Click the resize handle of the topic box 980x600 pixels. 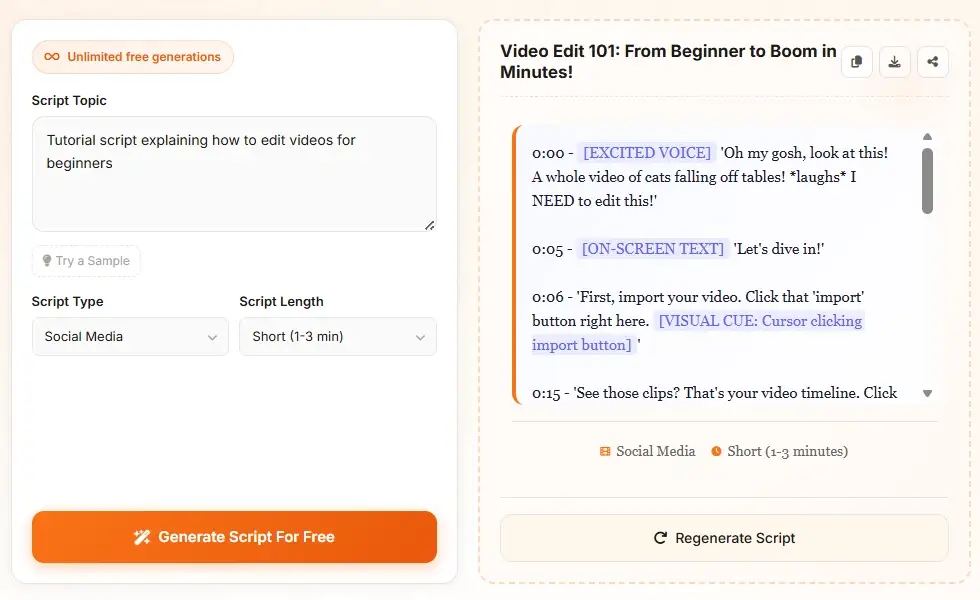[429, 226]
